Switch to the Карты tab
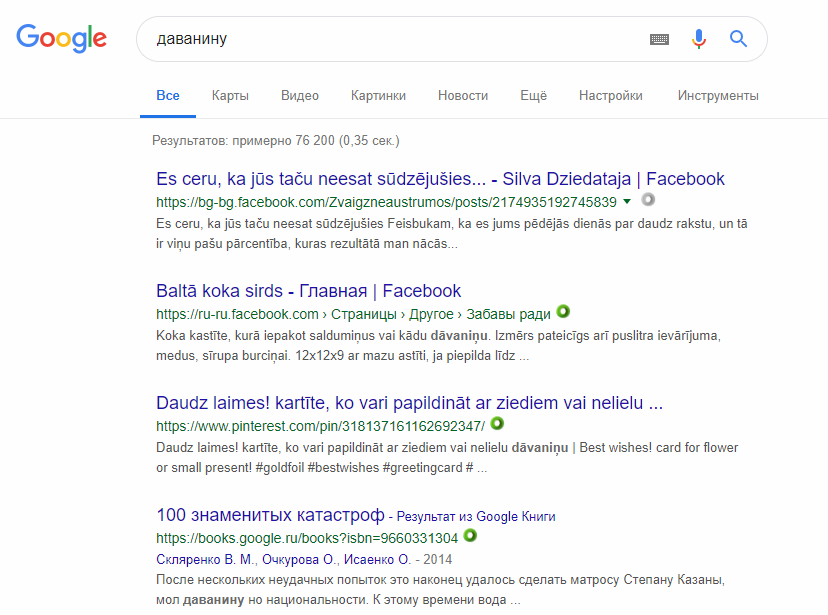 (230, 96)
